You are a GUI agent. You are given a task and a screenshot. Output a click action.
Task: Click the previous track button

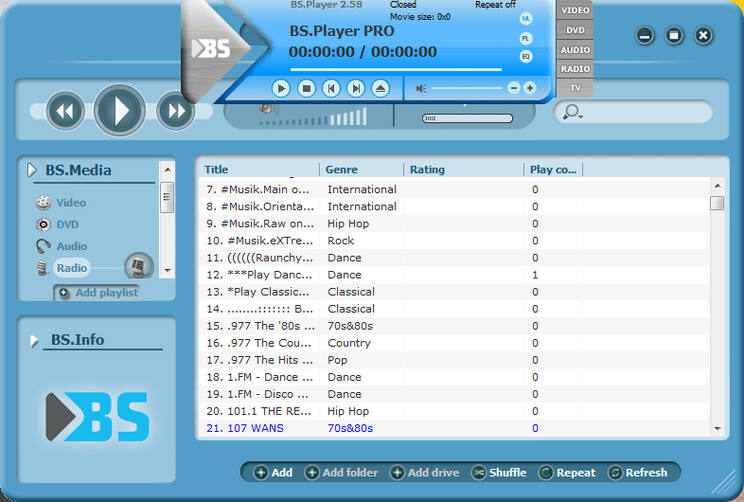click(331, 88)
